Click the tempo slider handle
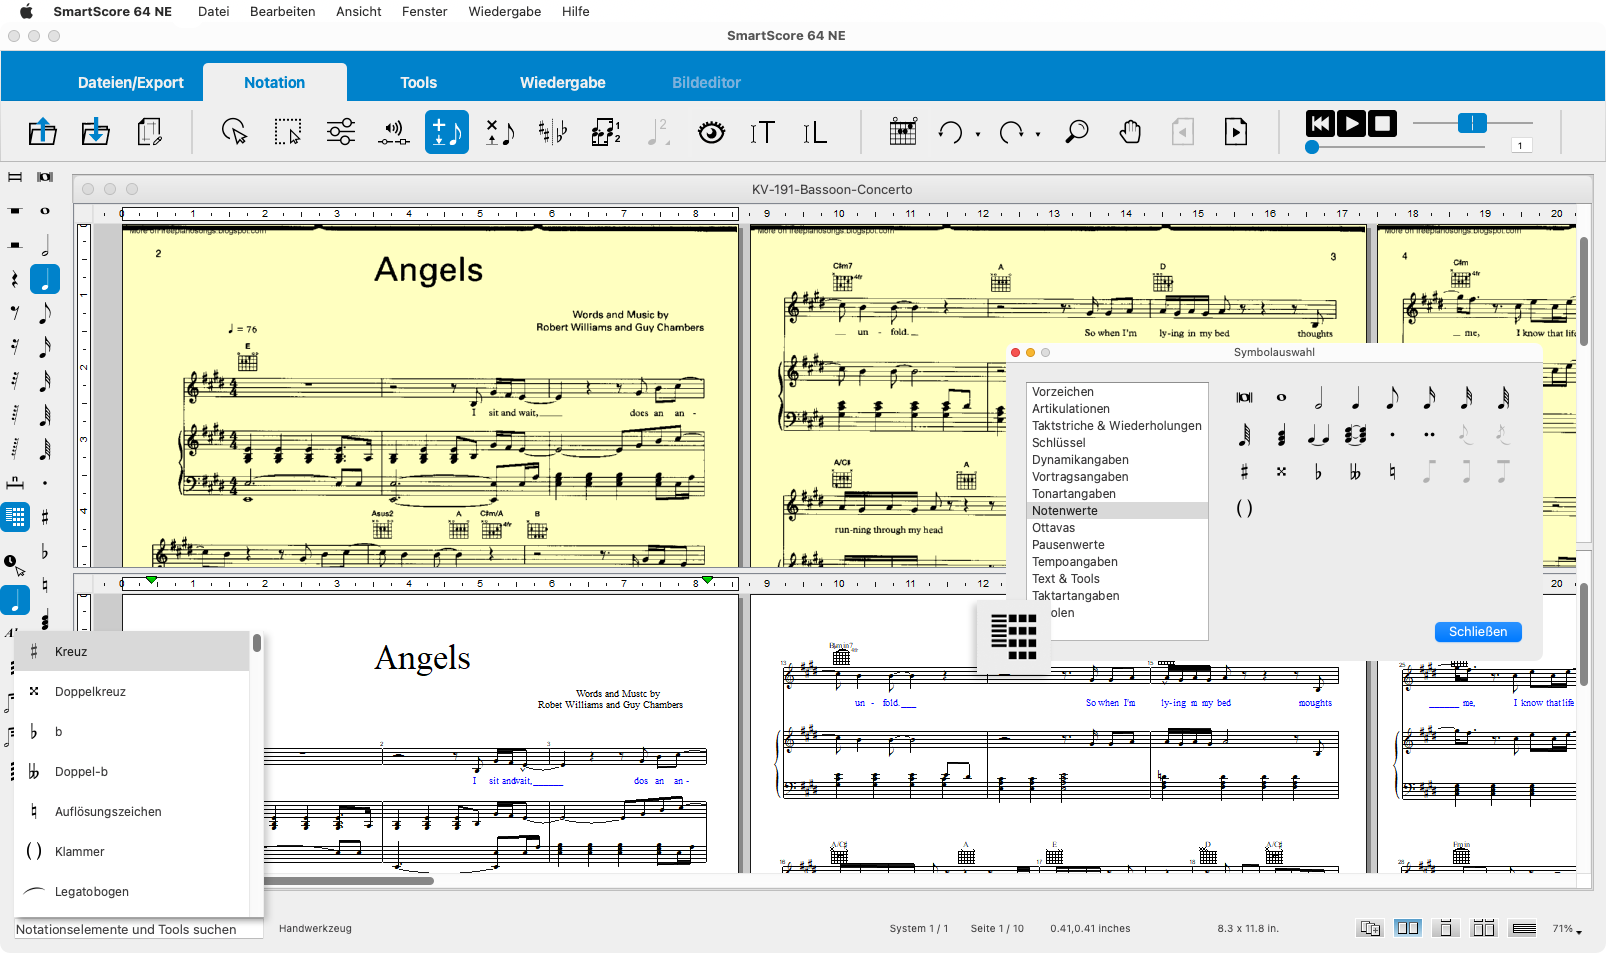This screenshot has width=1606, height=953. [1471, 123]
